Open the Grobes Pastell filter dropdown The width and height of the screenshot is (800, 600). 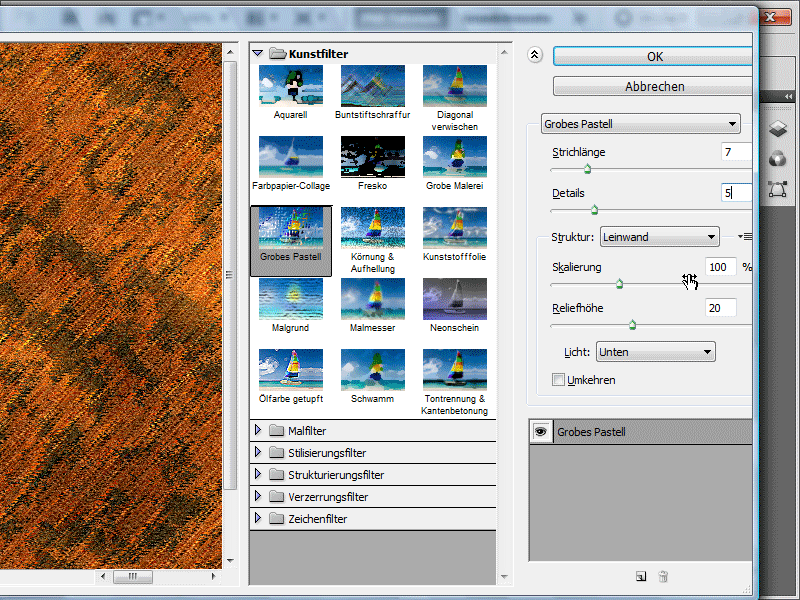point(640,123)
